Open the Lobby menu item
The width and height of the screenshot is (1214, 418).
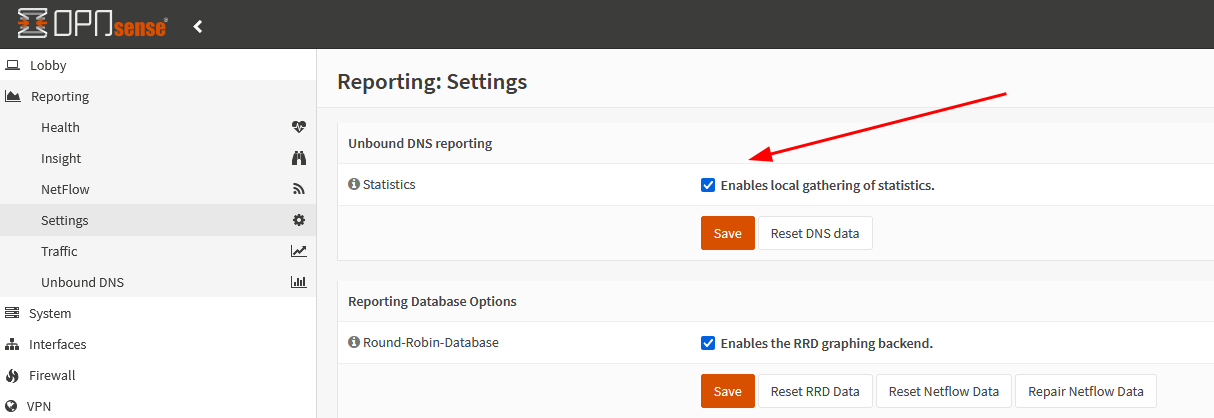(x=48, y=66)
